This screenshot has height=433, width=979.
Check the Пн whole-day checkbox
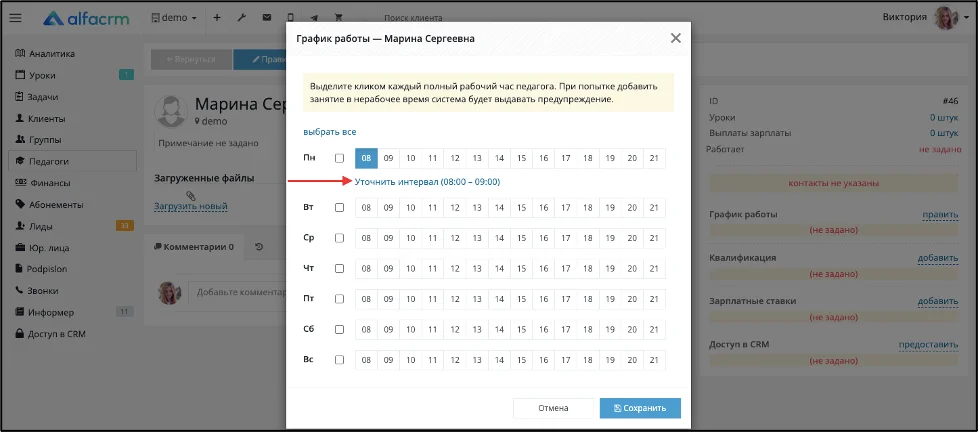point(339,158)
